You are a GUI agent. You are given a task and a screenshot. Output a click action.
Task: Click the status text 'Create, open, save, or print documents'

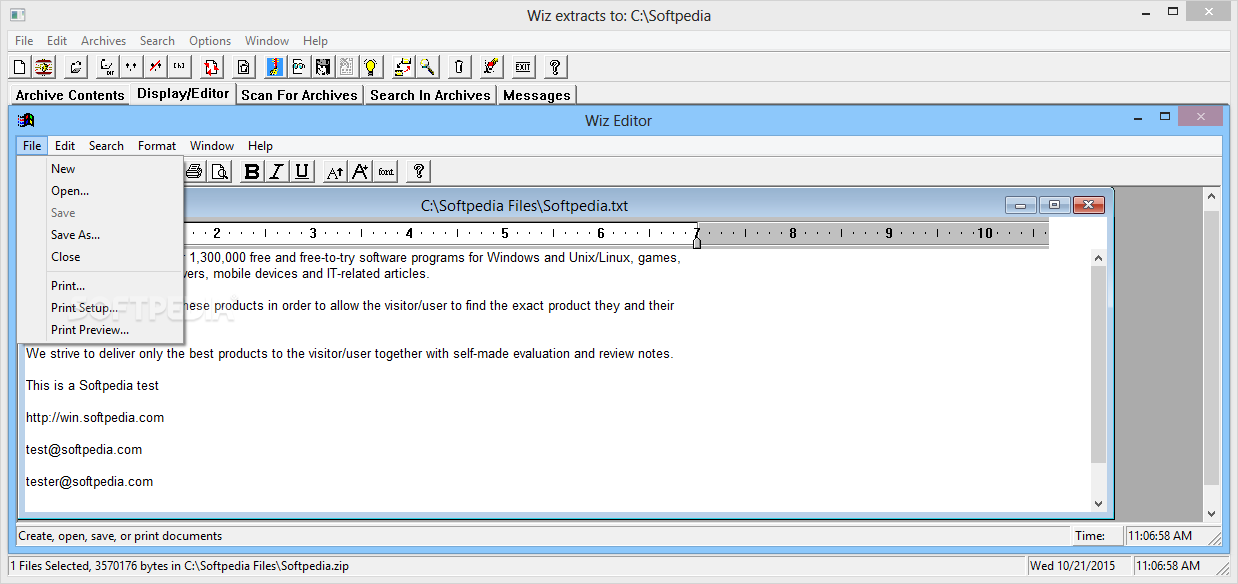[120, 536]
